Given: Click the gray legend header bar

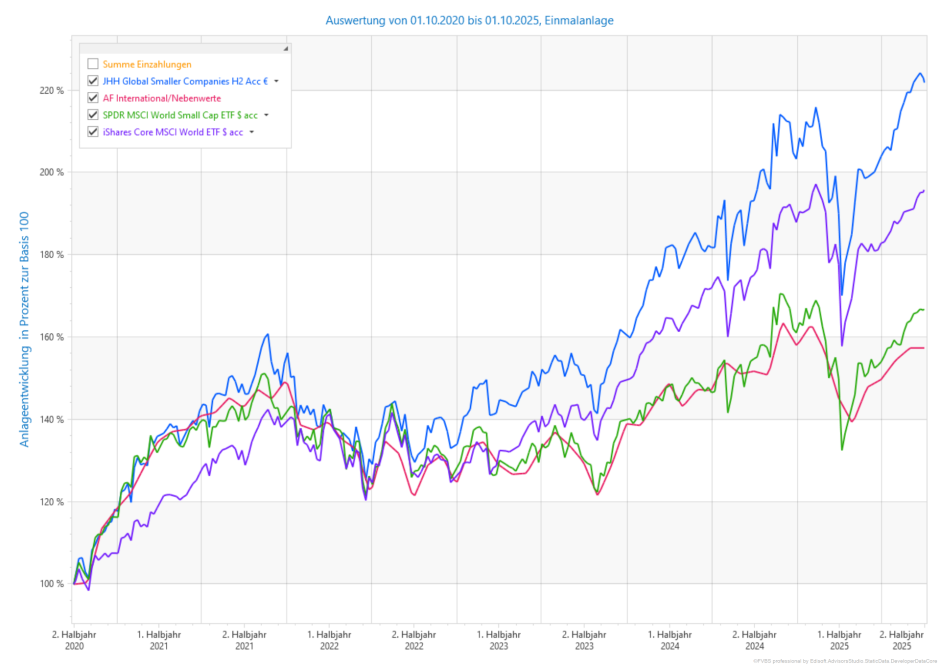Looking at the screenshot, I should coord(180,48).
